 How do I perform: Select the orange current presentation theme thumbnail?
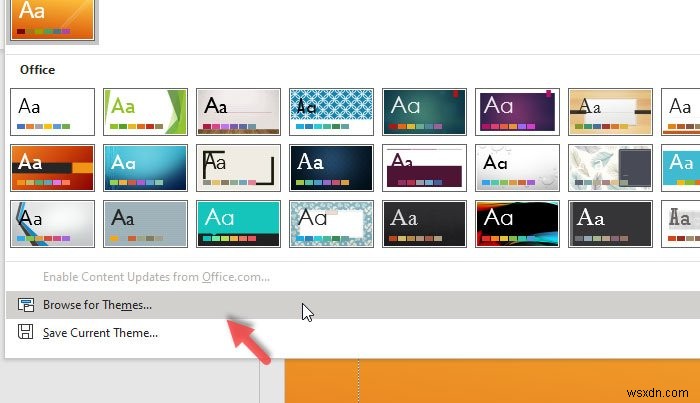point(53,20)
